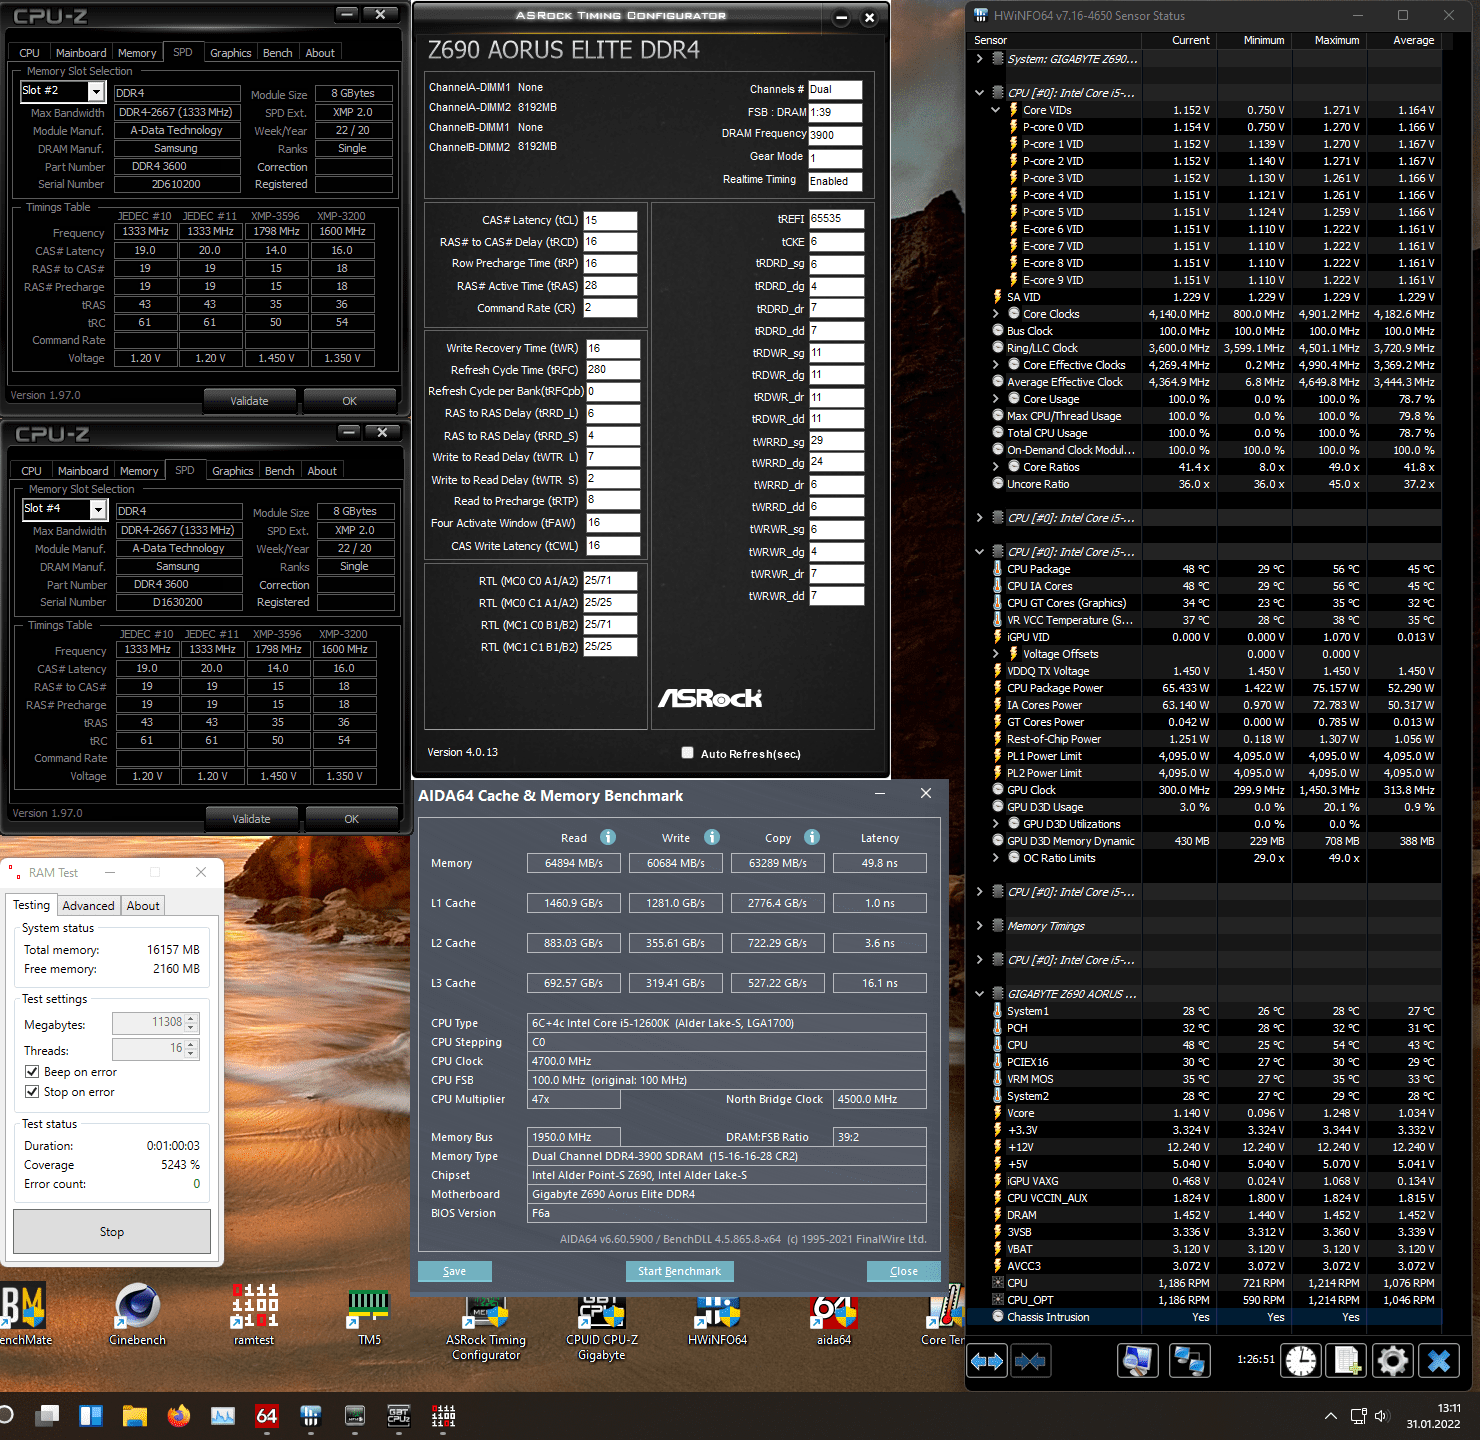Open Slot #2 dropdown in upper CPU-Z
This screenshot has width=1480, height=1440.
(x=96, y=92)
